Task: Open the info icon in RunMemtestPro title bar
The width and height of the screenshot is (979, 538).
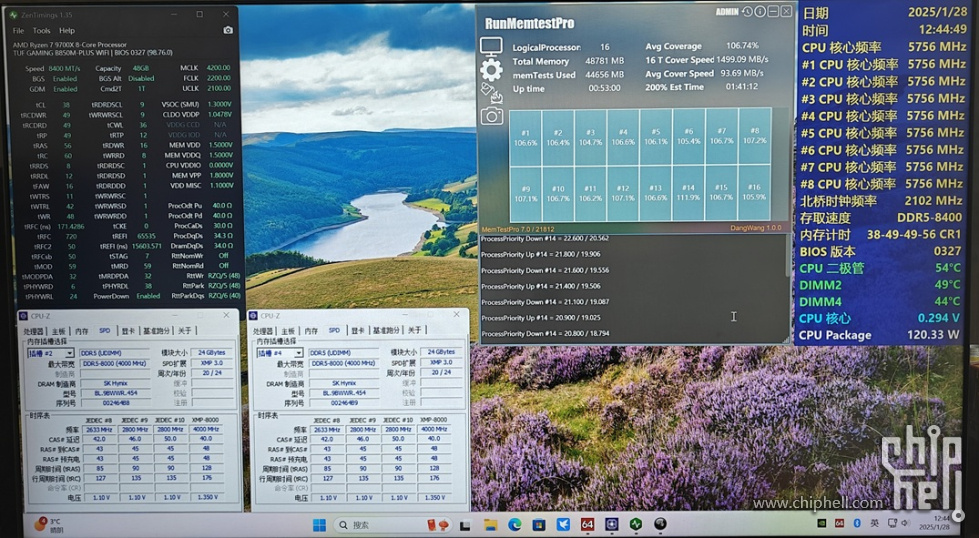Action: 760,11
